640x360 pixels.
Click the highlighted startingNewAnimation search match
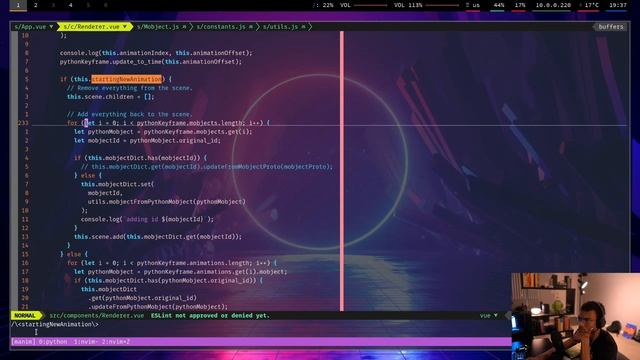[127, 79]
